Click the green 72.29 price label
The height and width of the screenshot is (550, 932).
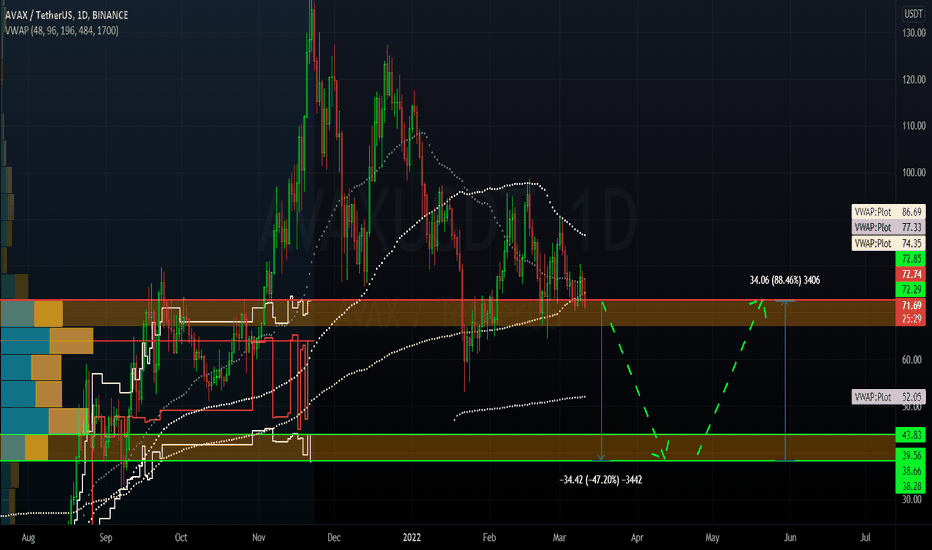911,290
